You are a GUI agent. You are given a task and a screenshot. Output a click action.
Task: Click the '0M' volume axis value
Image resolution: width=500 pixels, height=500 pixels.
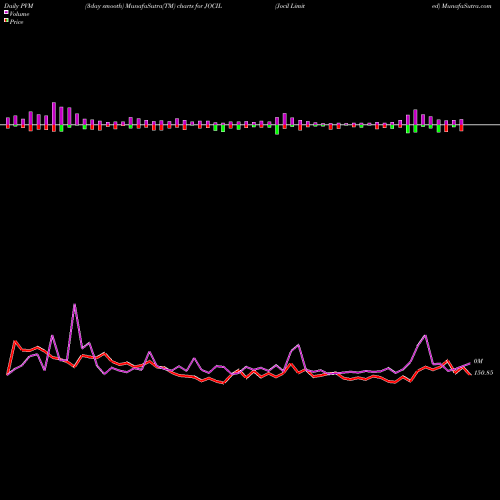coord(478,361)
